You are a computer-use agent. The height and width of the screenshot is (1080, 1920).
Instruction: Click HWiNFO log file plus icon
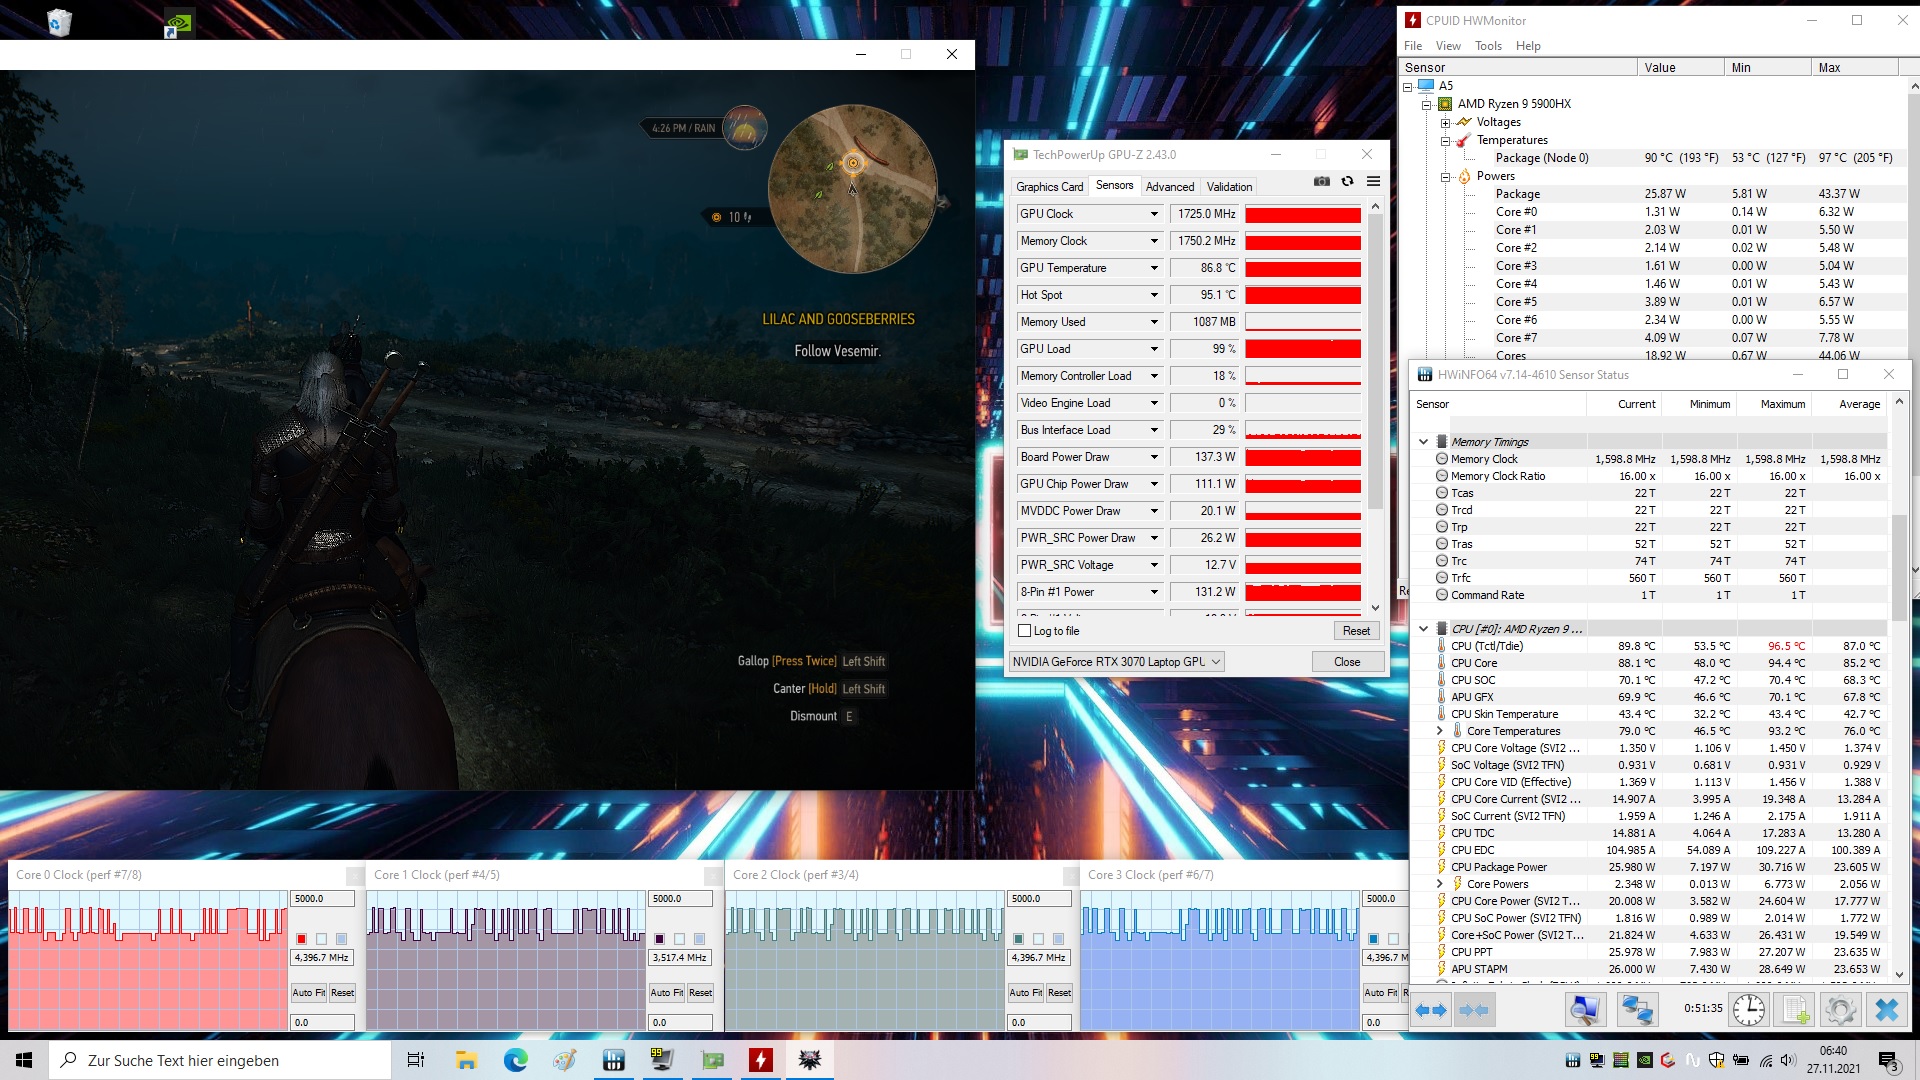coord(1795,1010)
